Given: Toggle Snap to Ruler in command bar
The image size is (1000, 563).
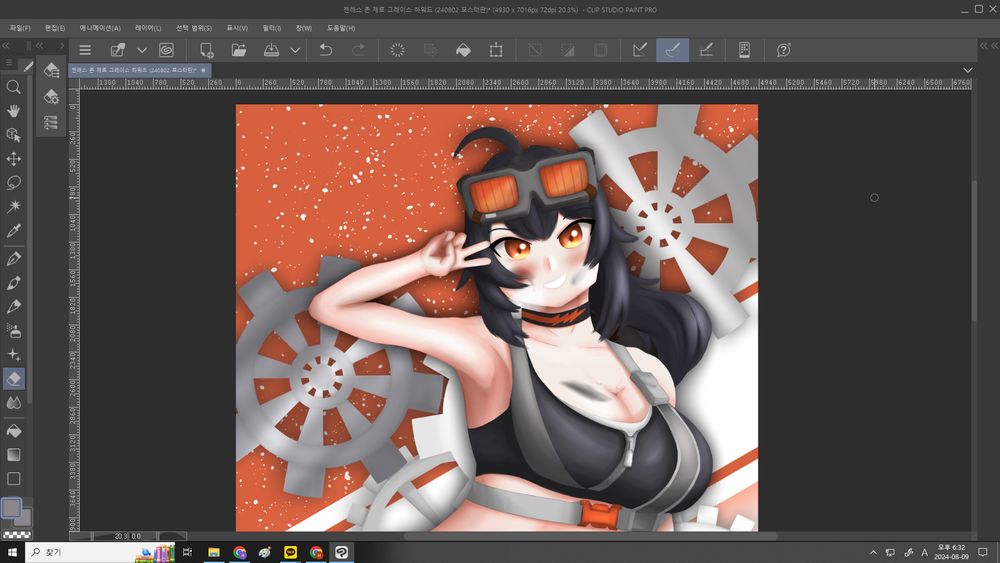Looking at the screenshot, I should point(640,50).
